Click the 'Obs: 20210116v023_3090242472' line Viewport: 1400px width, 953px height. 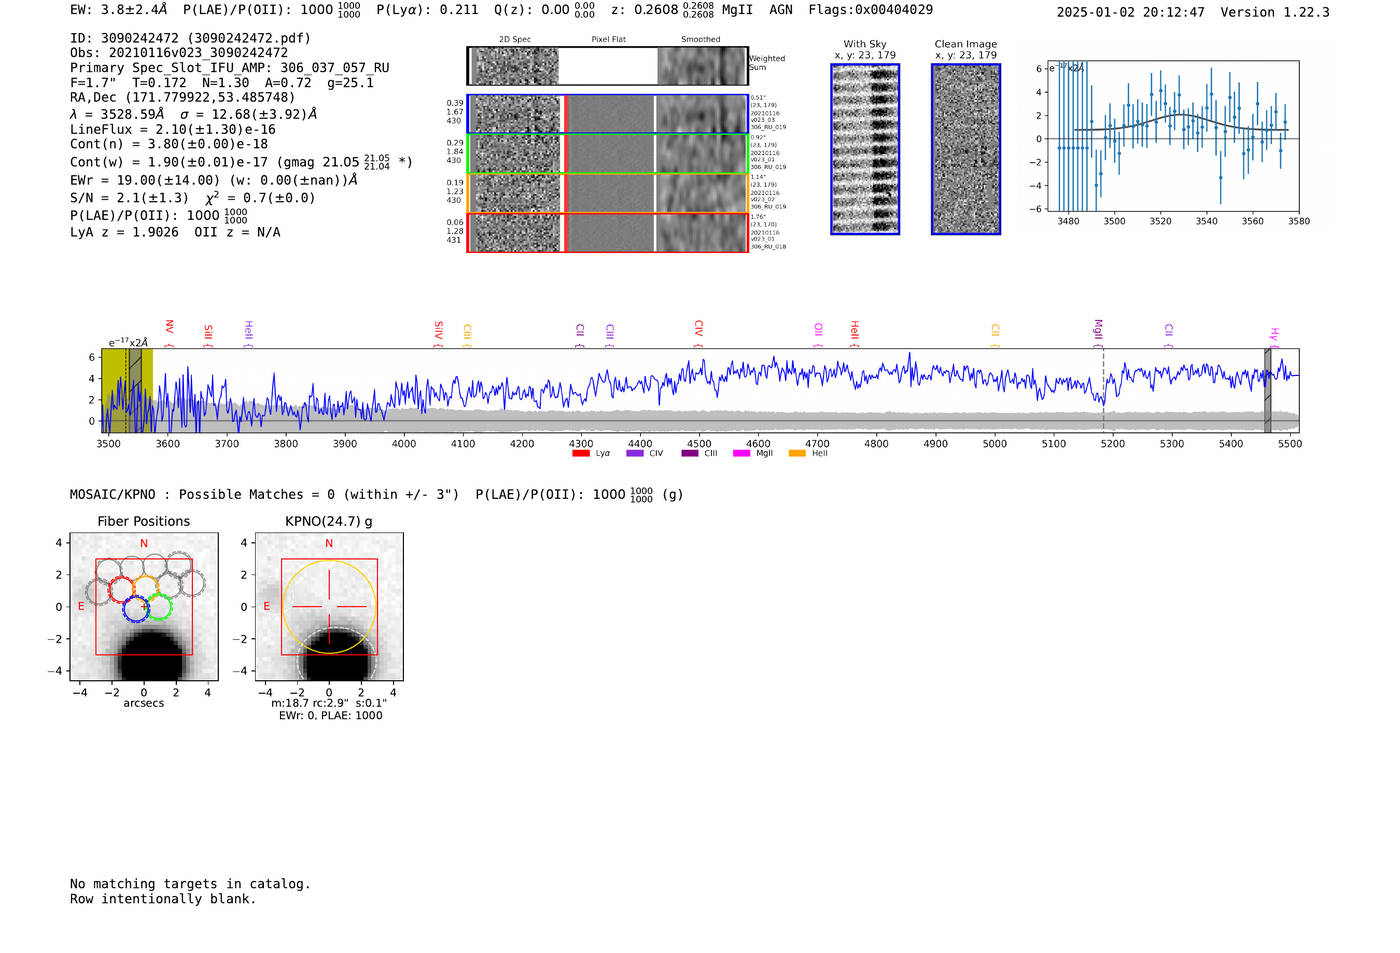click(x=179, y=53)
